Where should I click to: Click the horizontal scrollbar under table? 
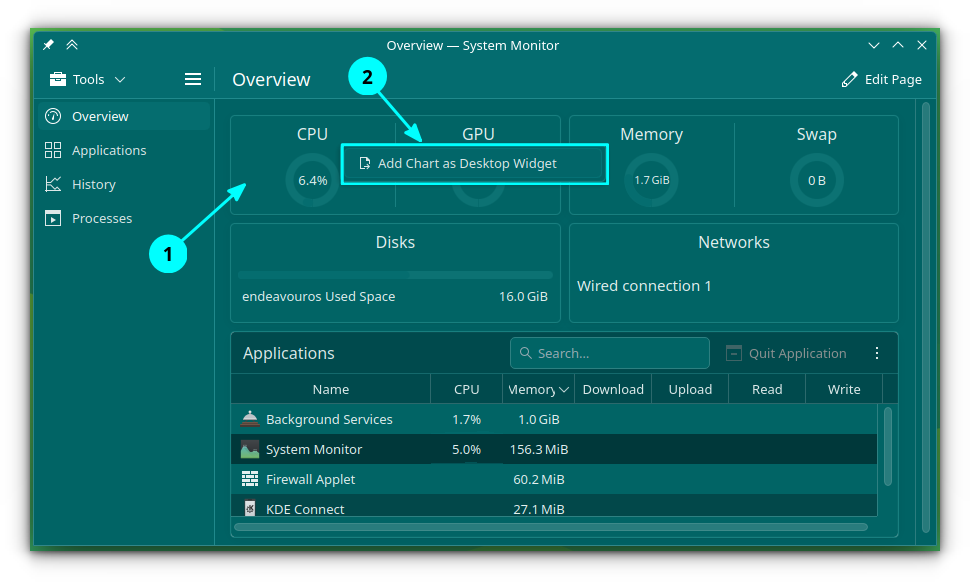[550, 527]
